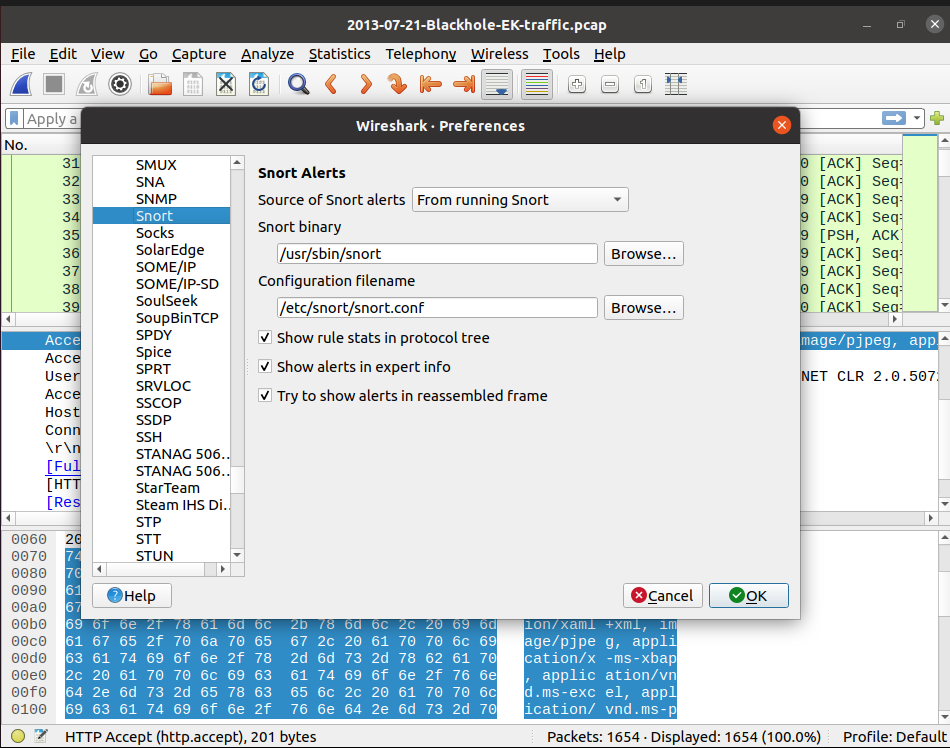Viewport: 950px width, 748px height.
Task: Open the Wireless menu
Action: [x=499, y=54]
